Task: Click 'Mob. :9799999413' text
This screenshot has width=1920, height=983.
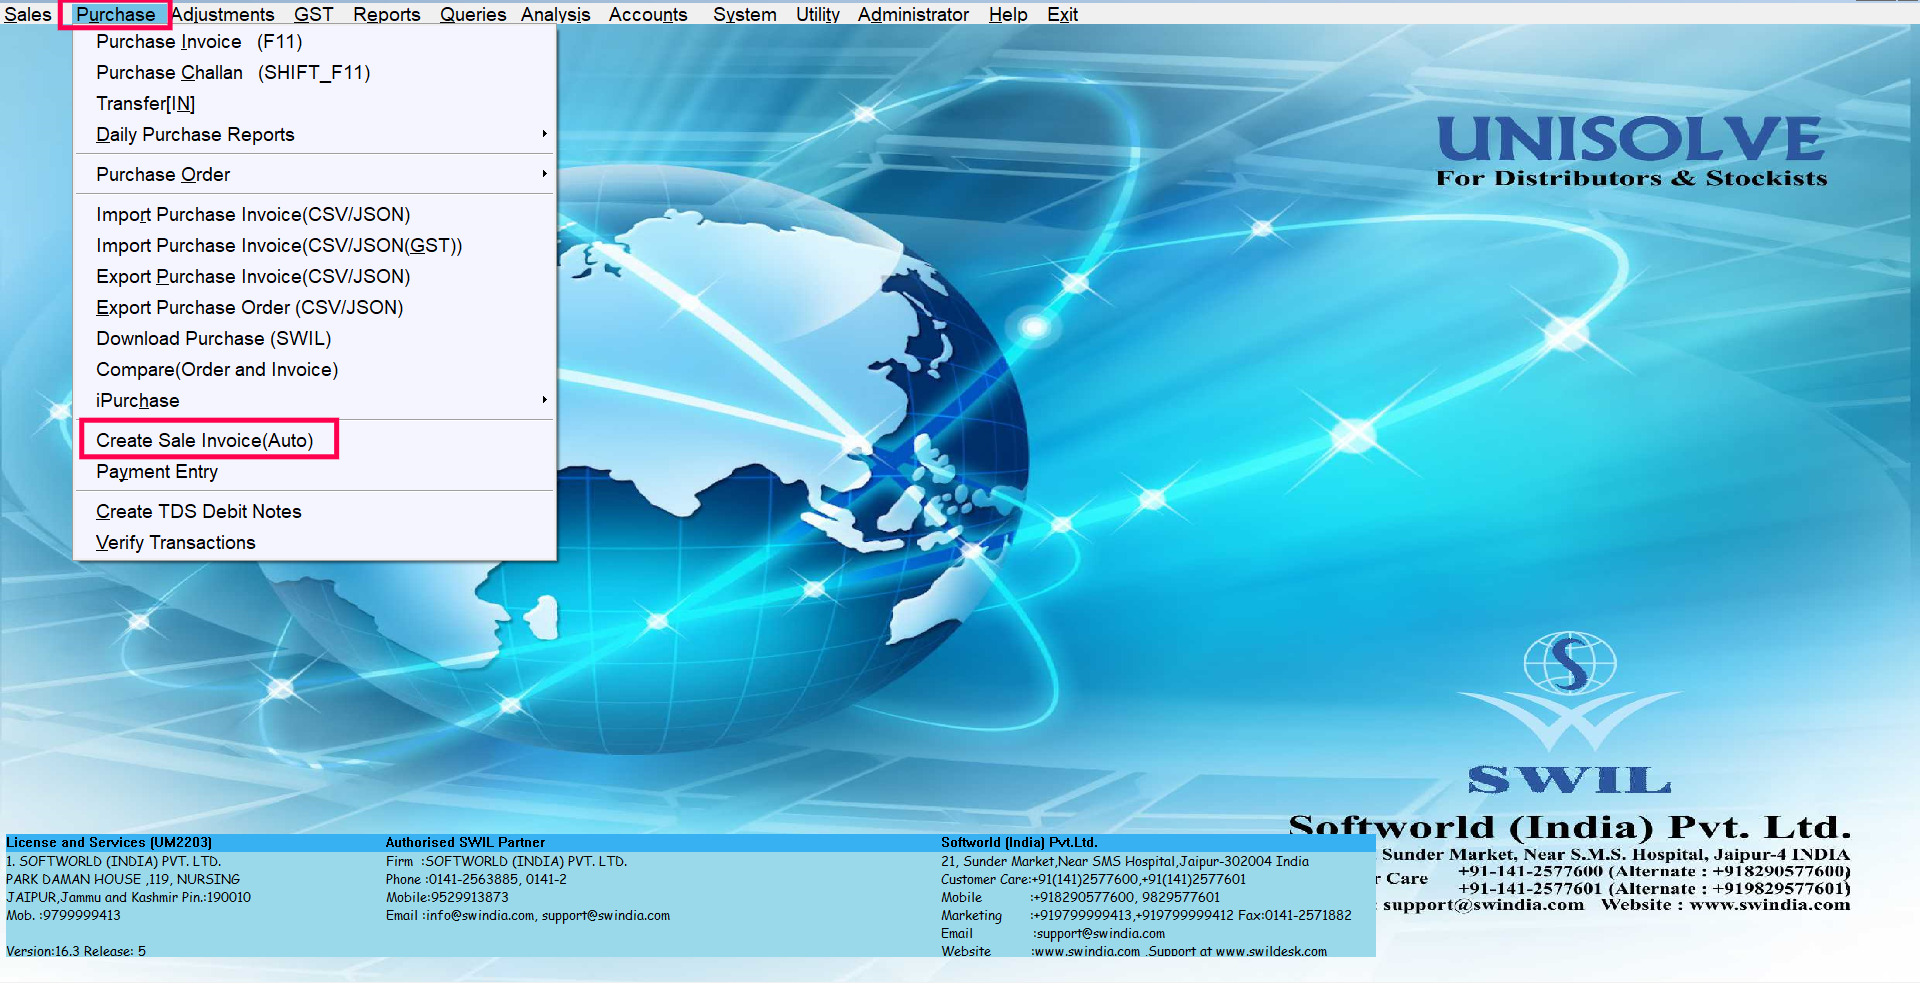Action: click(63, 916)
